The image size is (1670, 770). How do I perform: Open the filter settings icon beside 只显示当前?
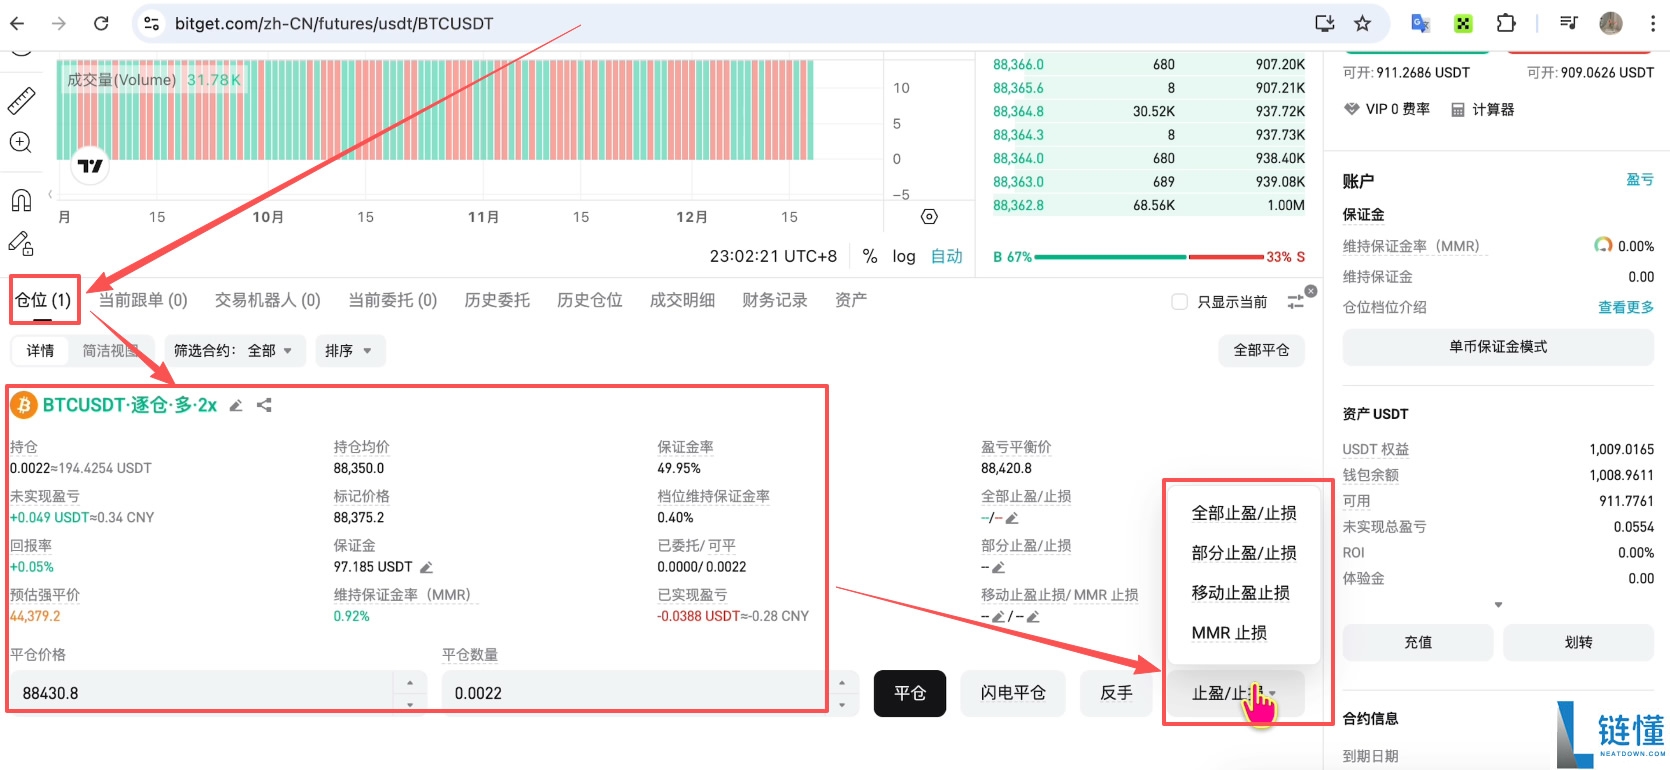coord(1296,301)
